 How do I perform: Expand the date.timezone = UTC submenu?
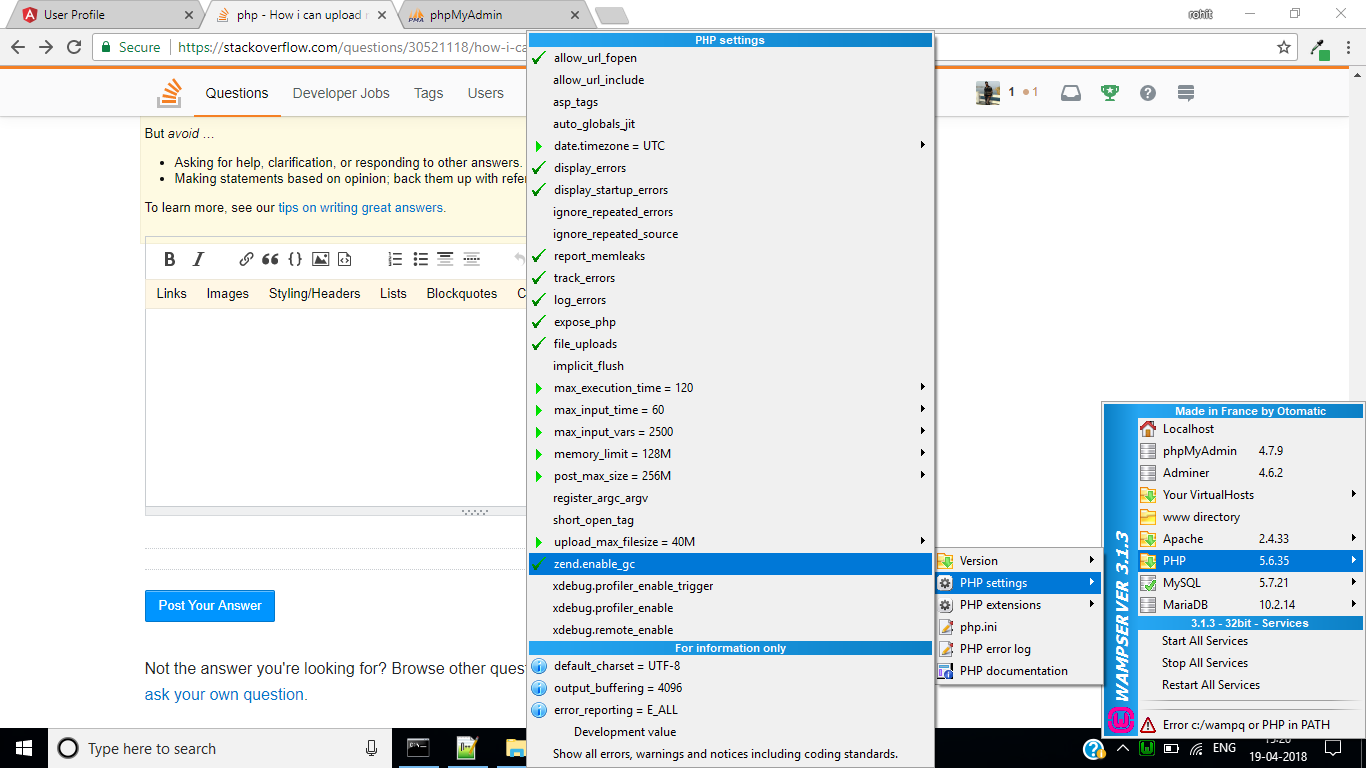[x=730, y=146]
